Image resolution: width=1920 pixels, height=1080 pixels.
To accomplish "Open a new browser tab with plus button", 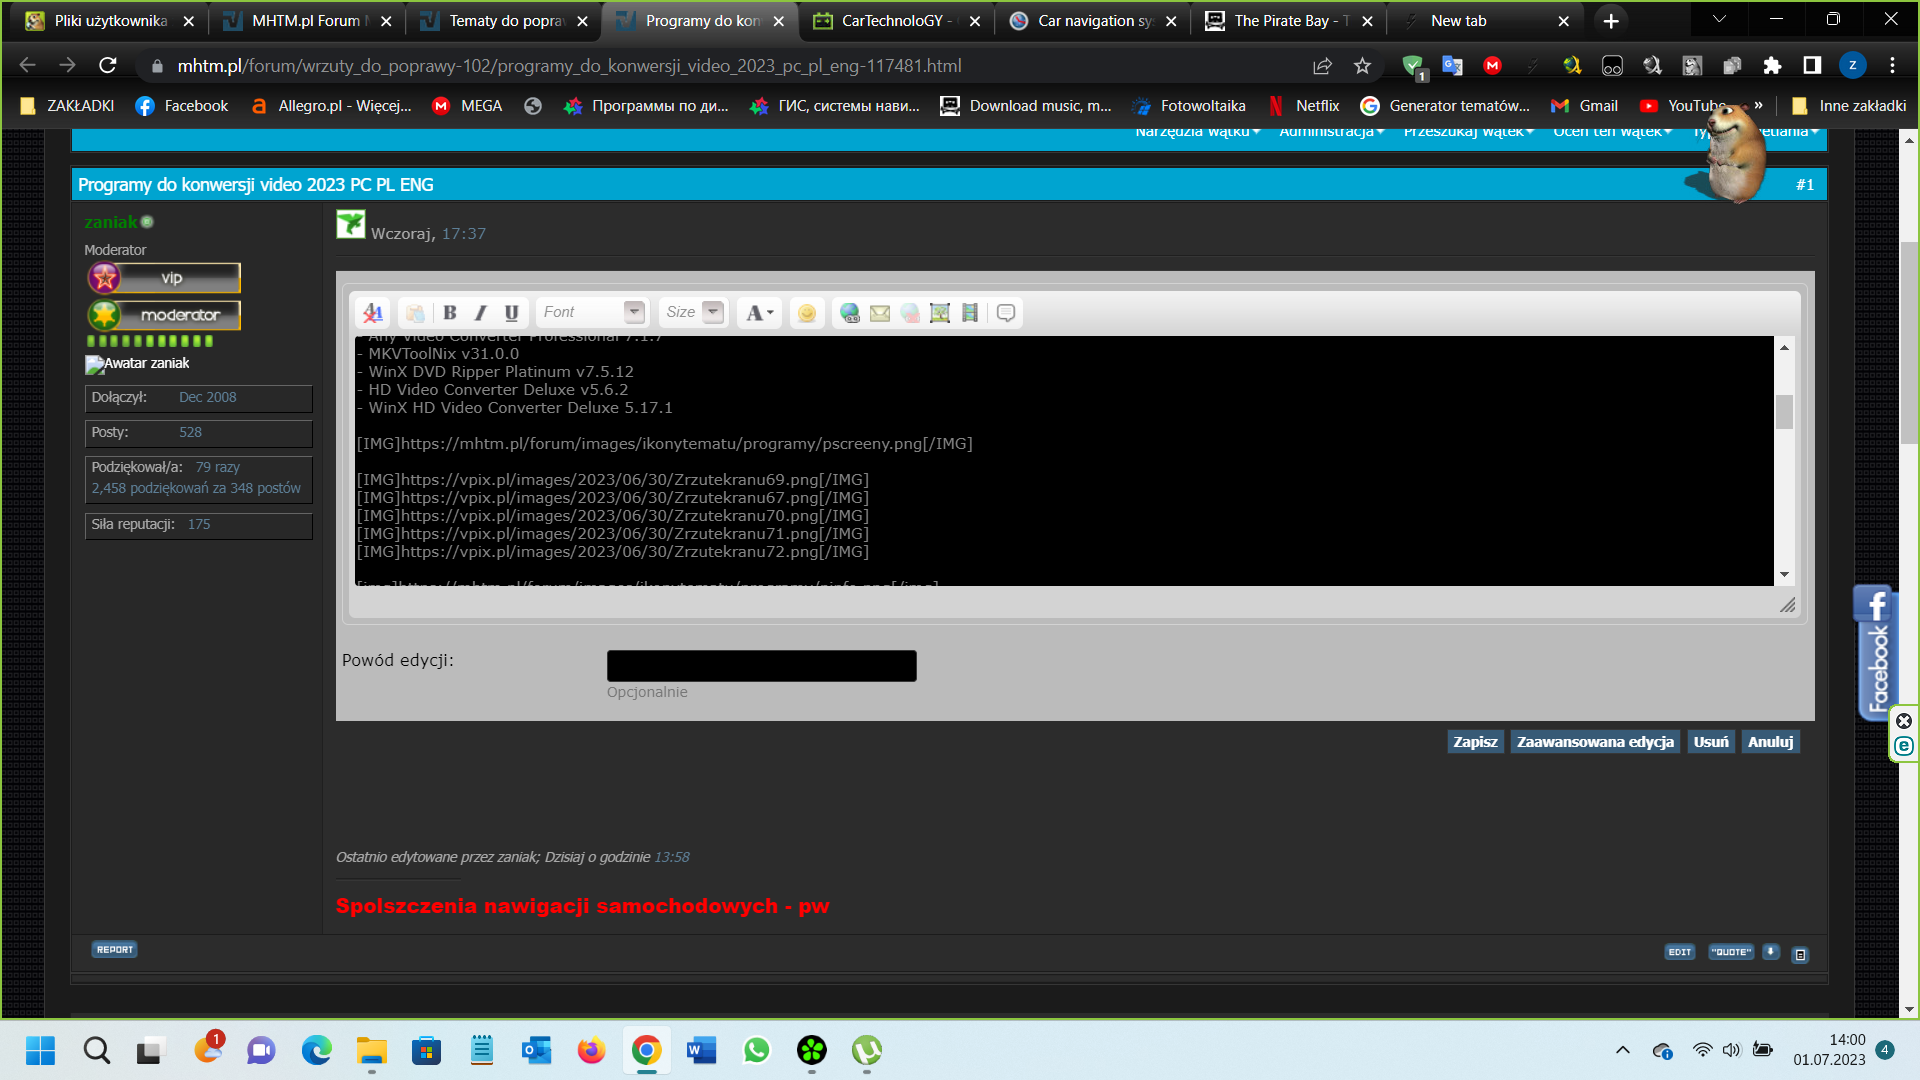I will coord(1611,21).
